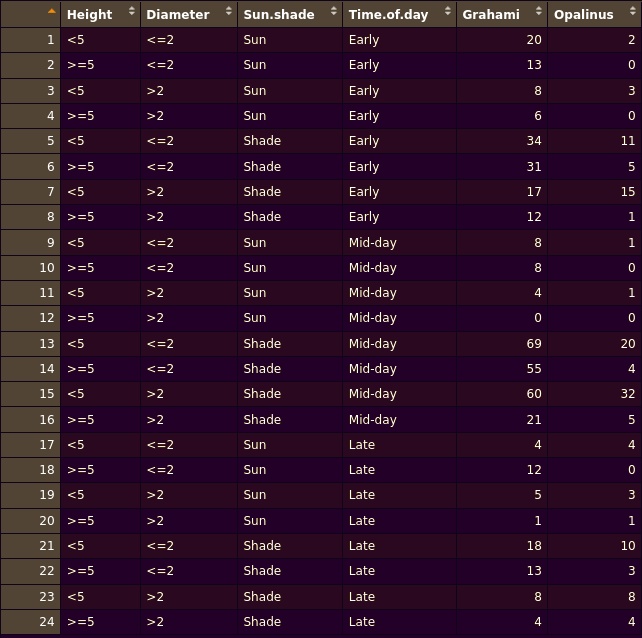Click sort arrows for Time.of.day column

click(448, 11)
